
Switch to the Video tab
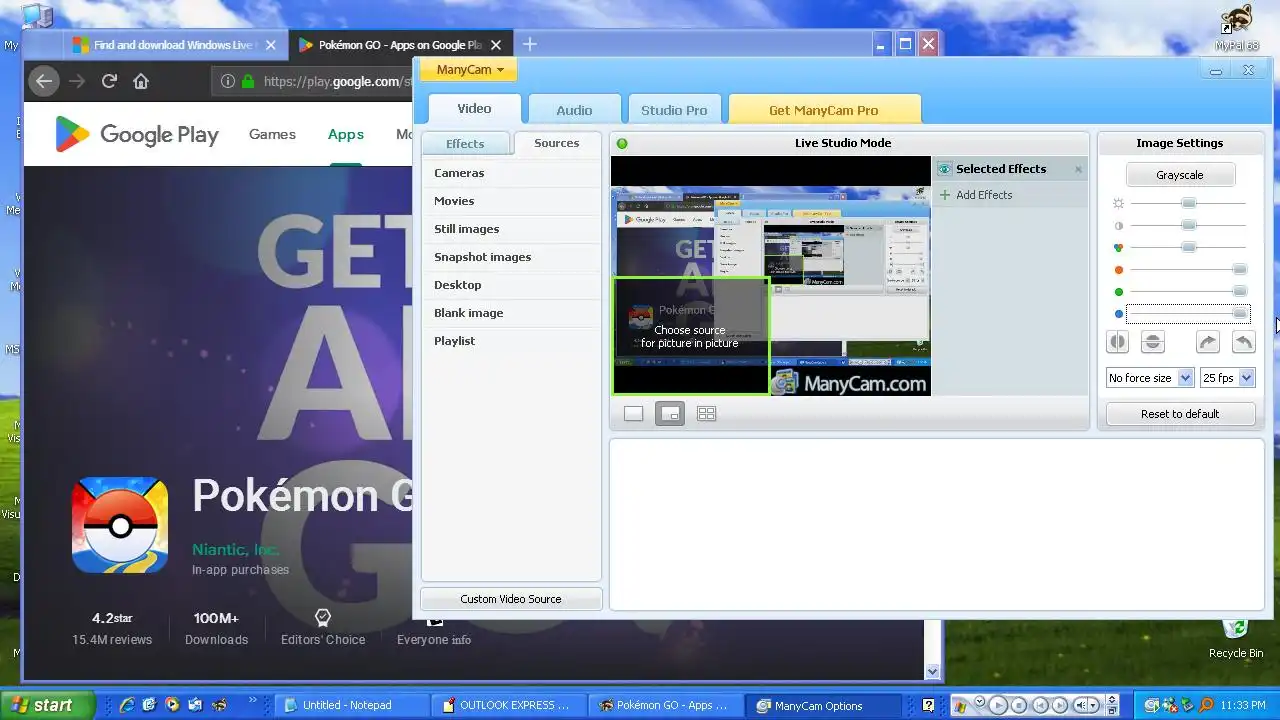(x=474, y=109)
